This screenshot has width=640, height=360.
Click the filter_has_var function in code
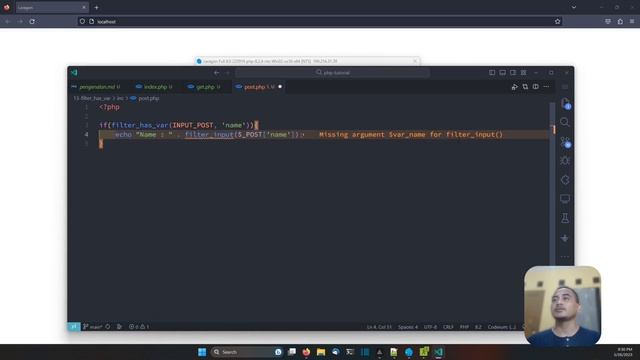click(140, 125)
